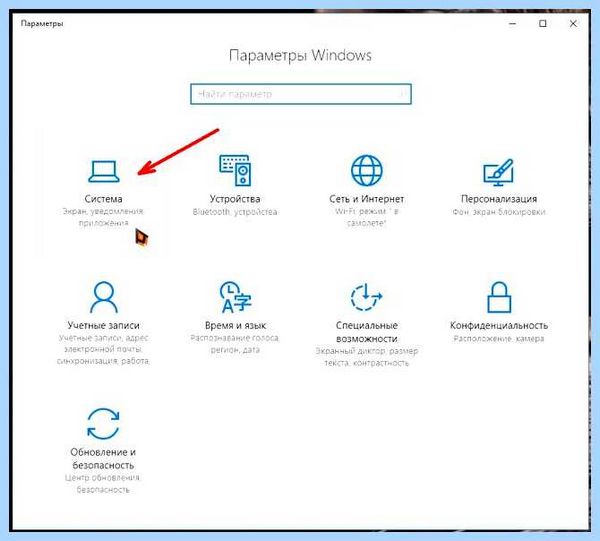Click the Конфиденциальность label

coord(499,326)
